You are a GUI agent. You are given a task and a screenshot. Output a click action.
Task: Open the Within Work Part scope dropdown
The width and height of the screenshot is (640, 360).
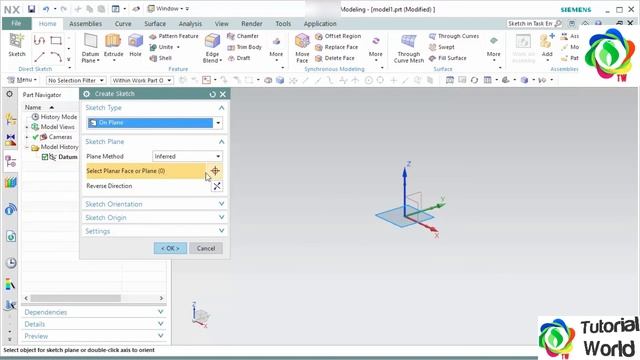142,80
